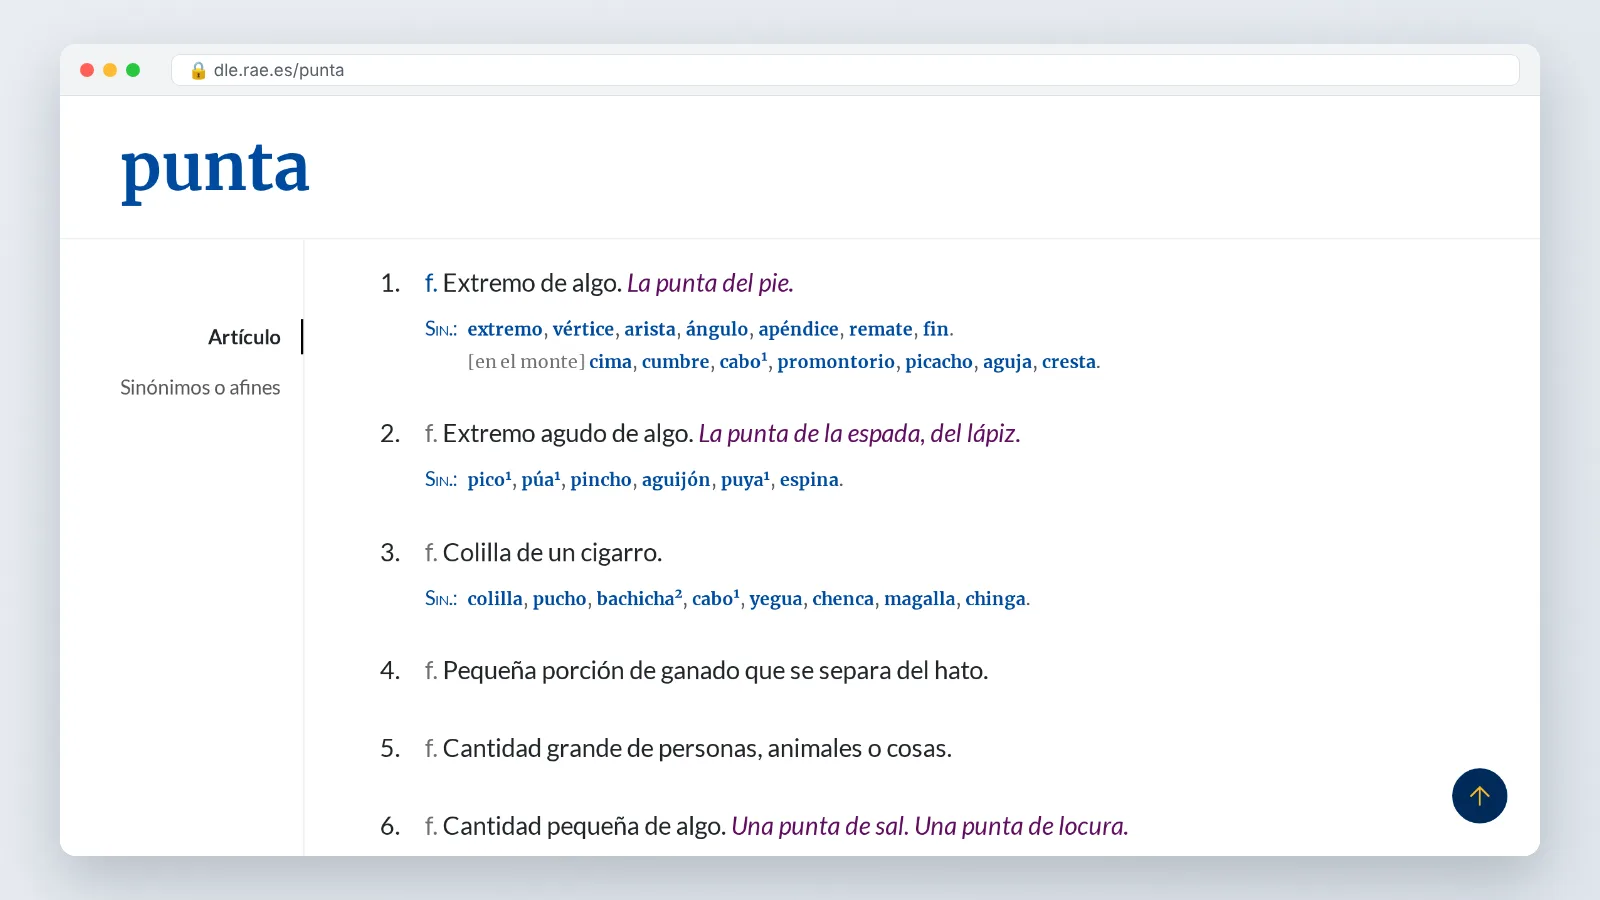Screen dimensions: 1600x900
Task: Open Sinónimos o afines sidebar tab
Action: point(200,387)
